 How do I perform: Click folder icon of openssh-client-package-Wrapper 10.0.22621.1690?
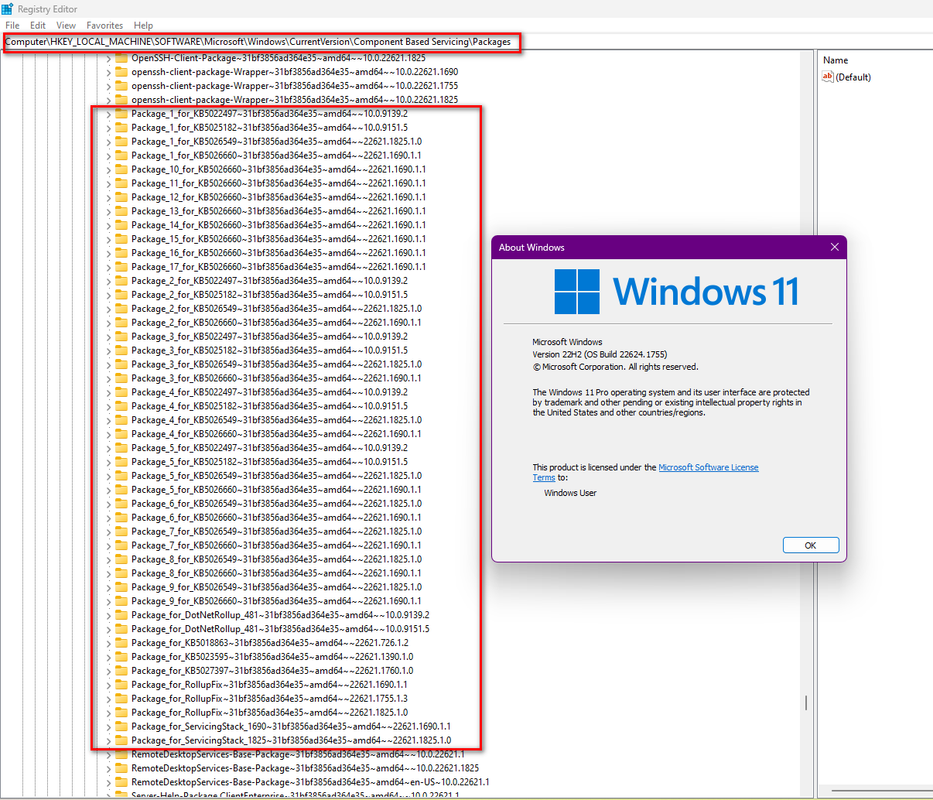121,72
